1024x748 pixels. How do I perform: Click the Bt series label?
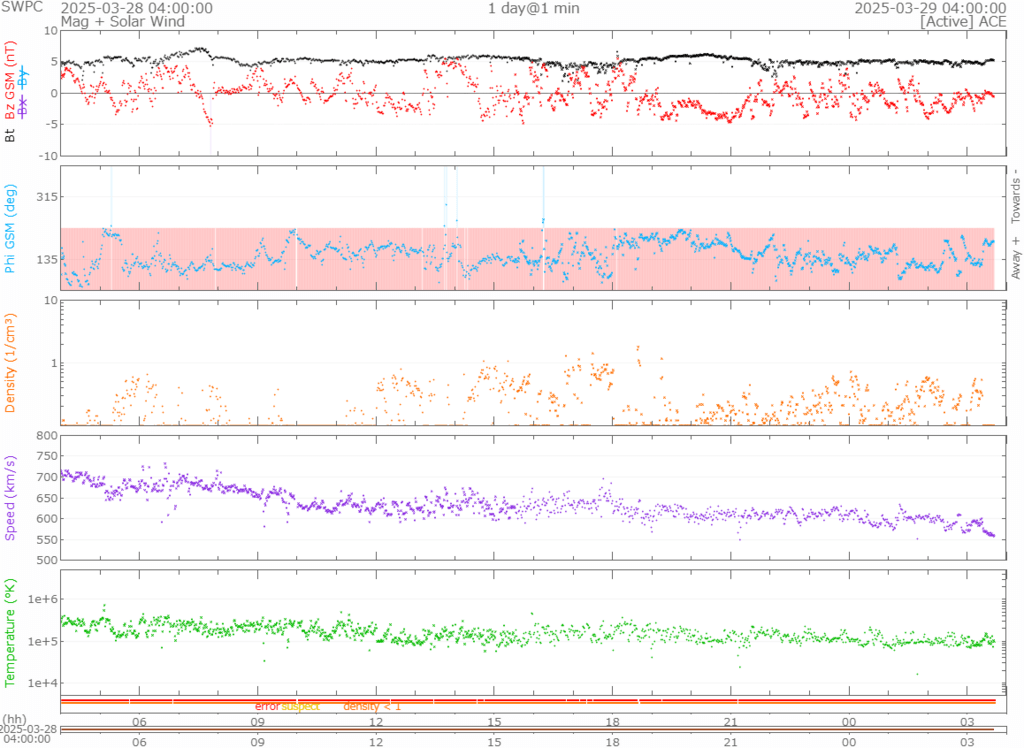click(11, 135)
